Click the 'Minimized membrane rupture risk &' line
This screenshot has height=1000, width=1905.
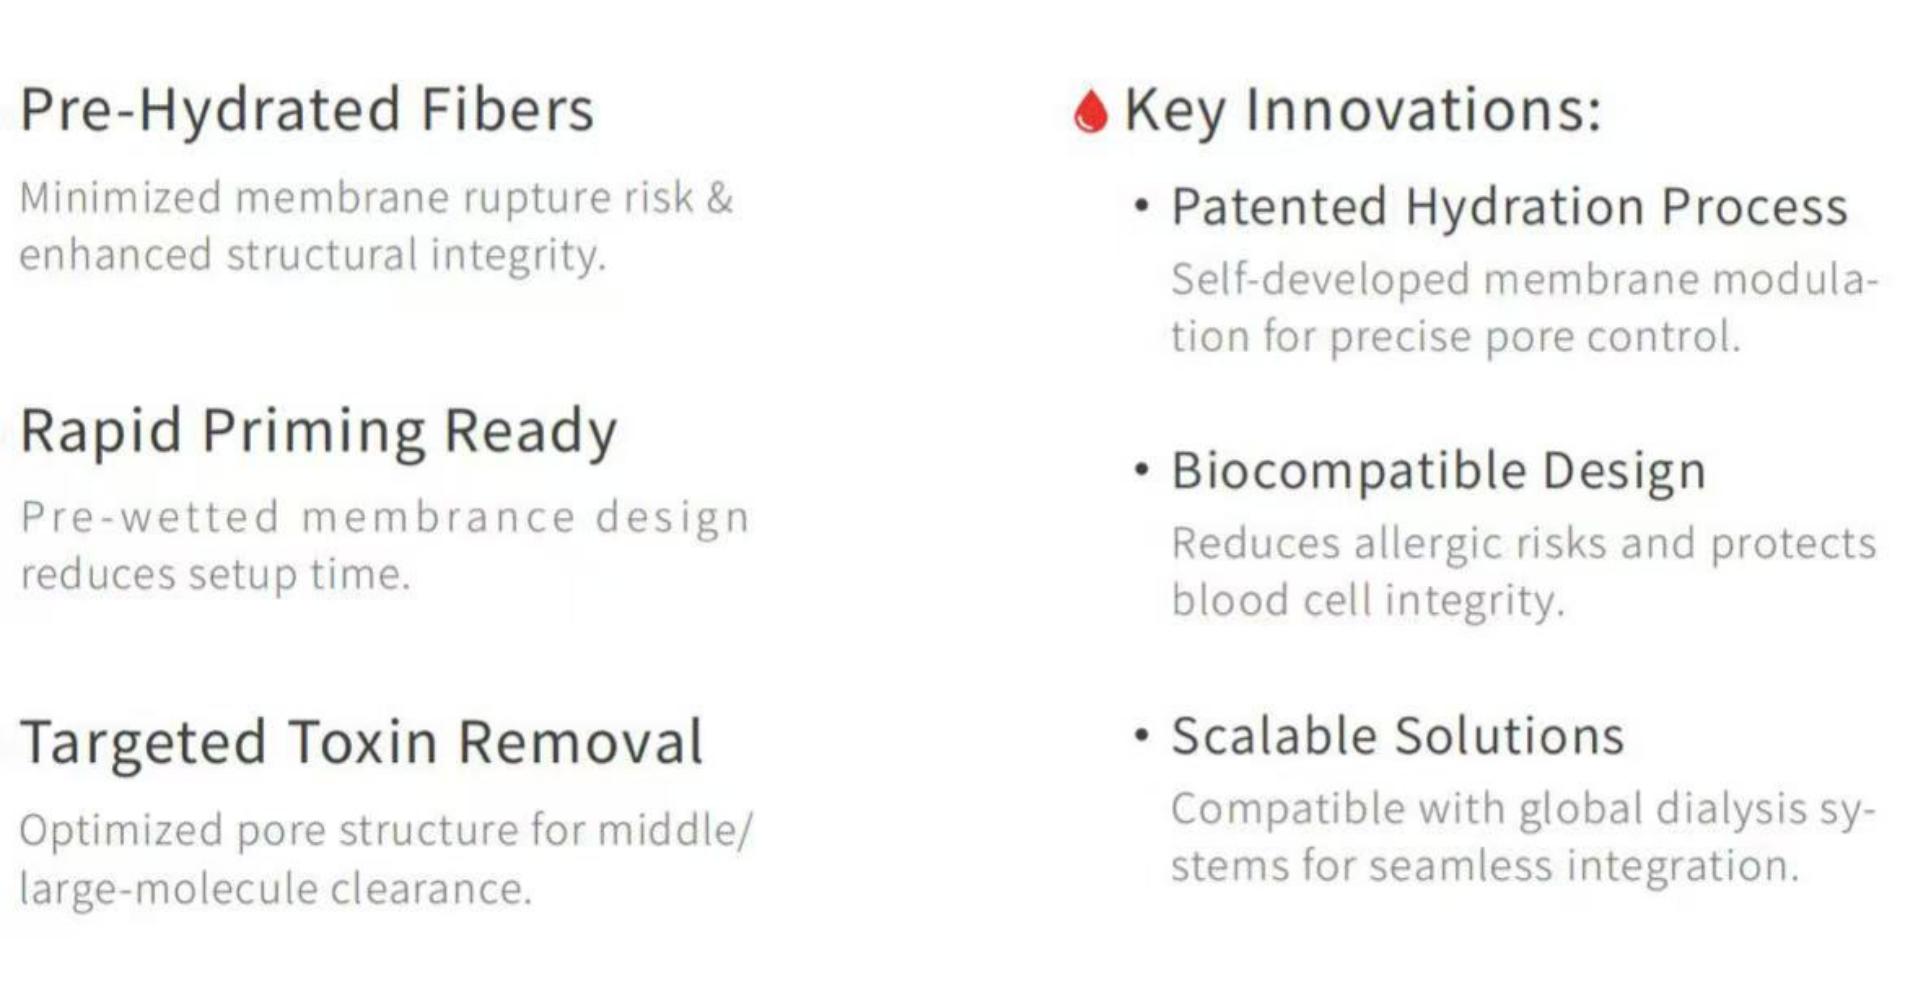coord(376,198)
